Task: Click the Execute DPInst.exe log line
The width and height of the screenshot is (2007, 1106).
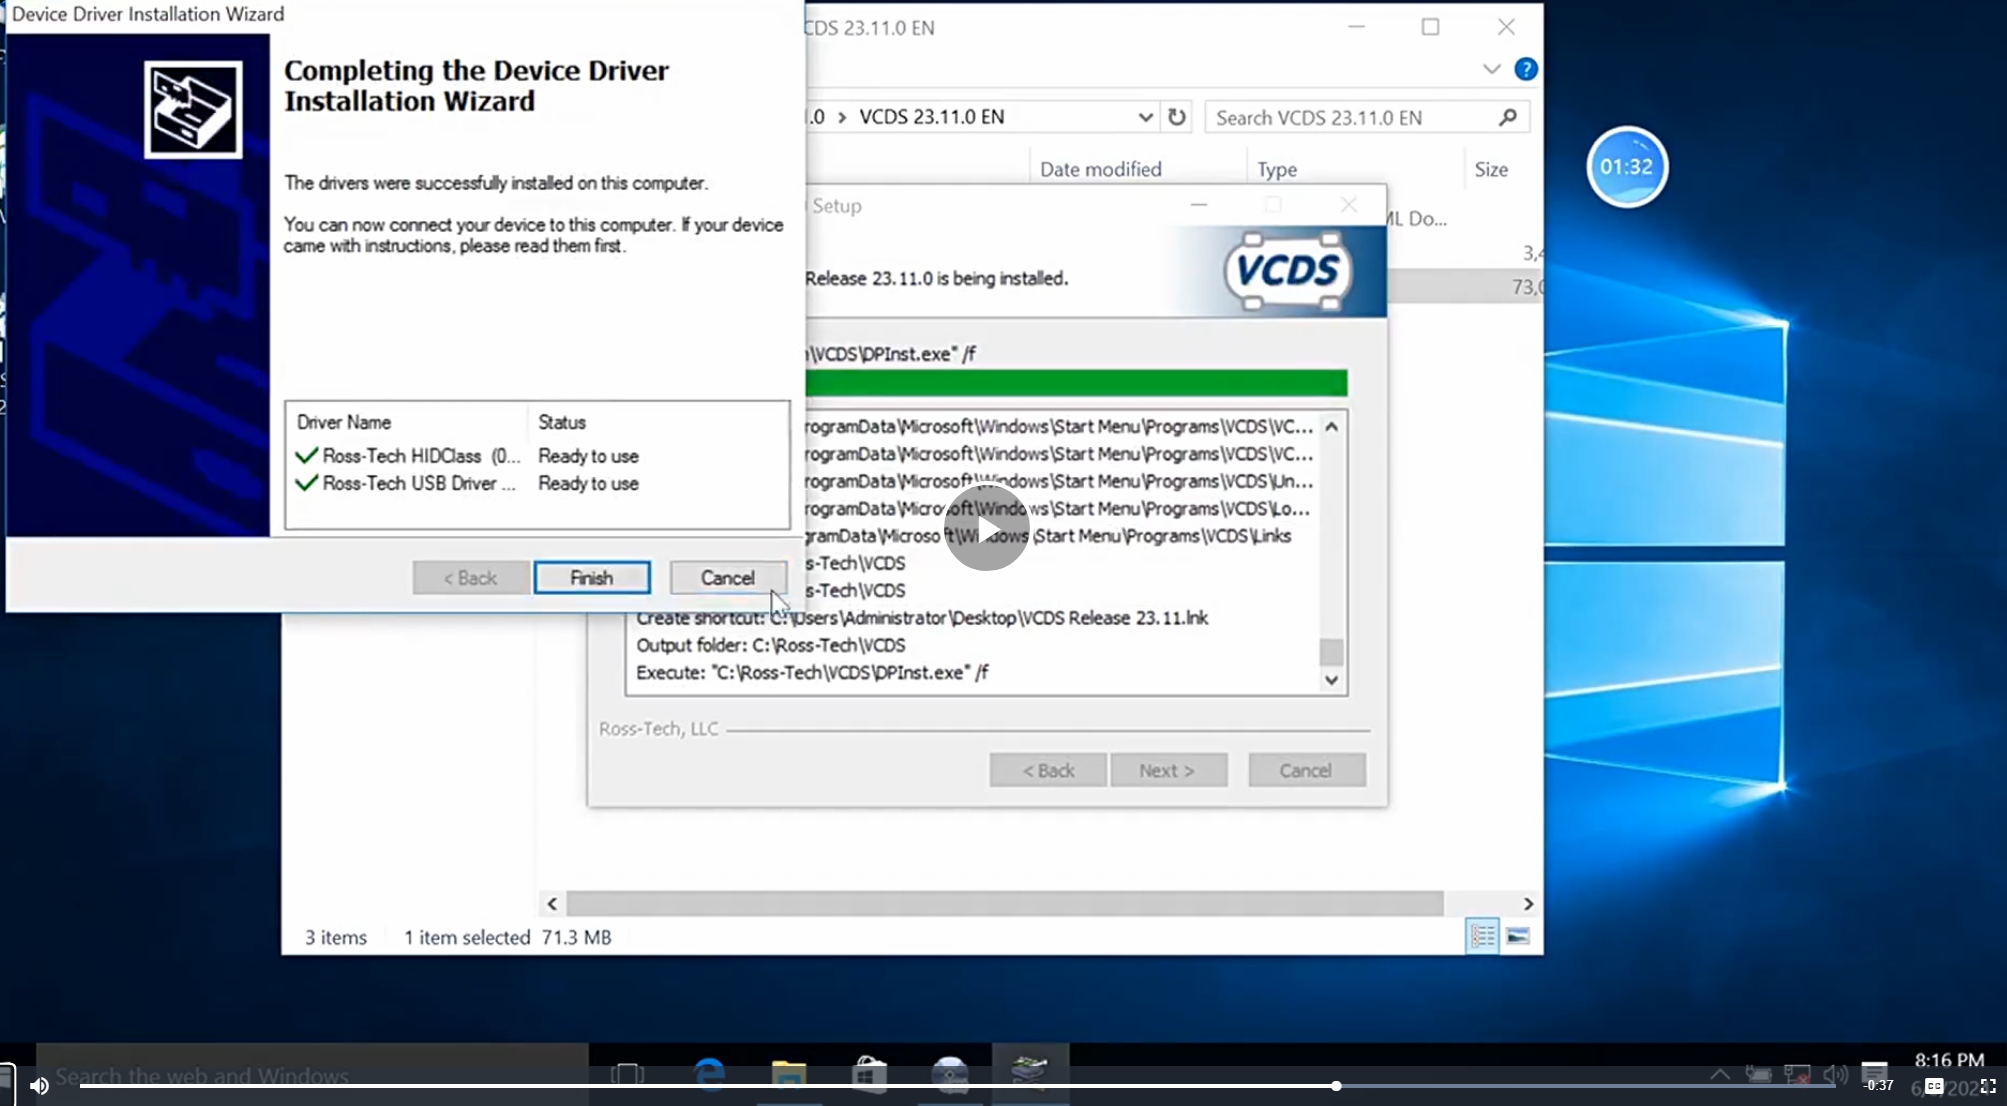Action: click(812, 672)
